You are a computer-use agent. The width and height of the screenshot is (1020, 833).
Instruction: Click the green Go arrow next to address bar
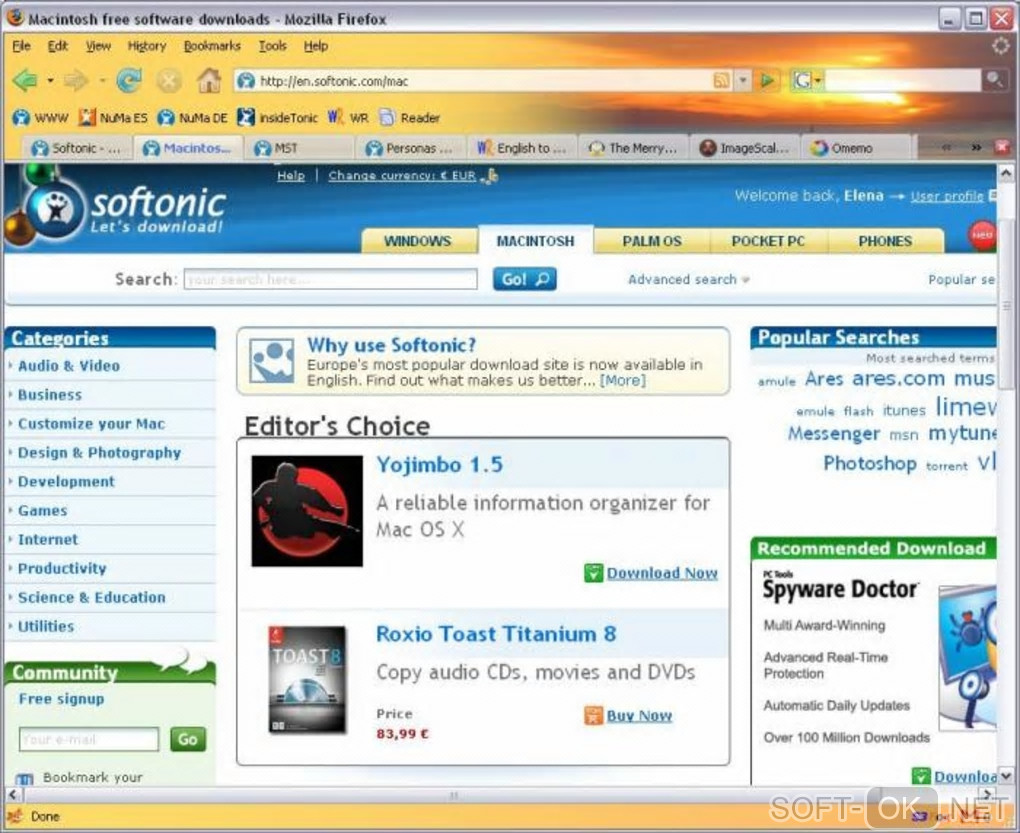[768, 81]
